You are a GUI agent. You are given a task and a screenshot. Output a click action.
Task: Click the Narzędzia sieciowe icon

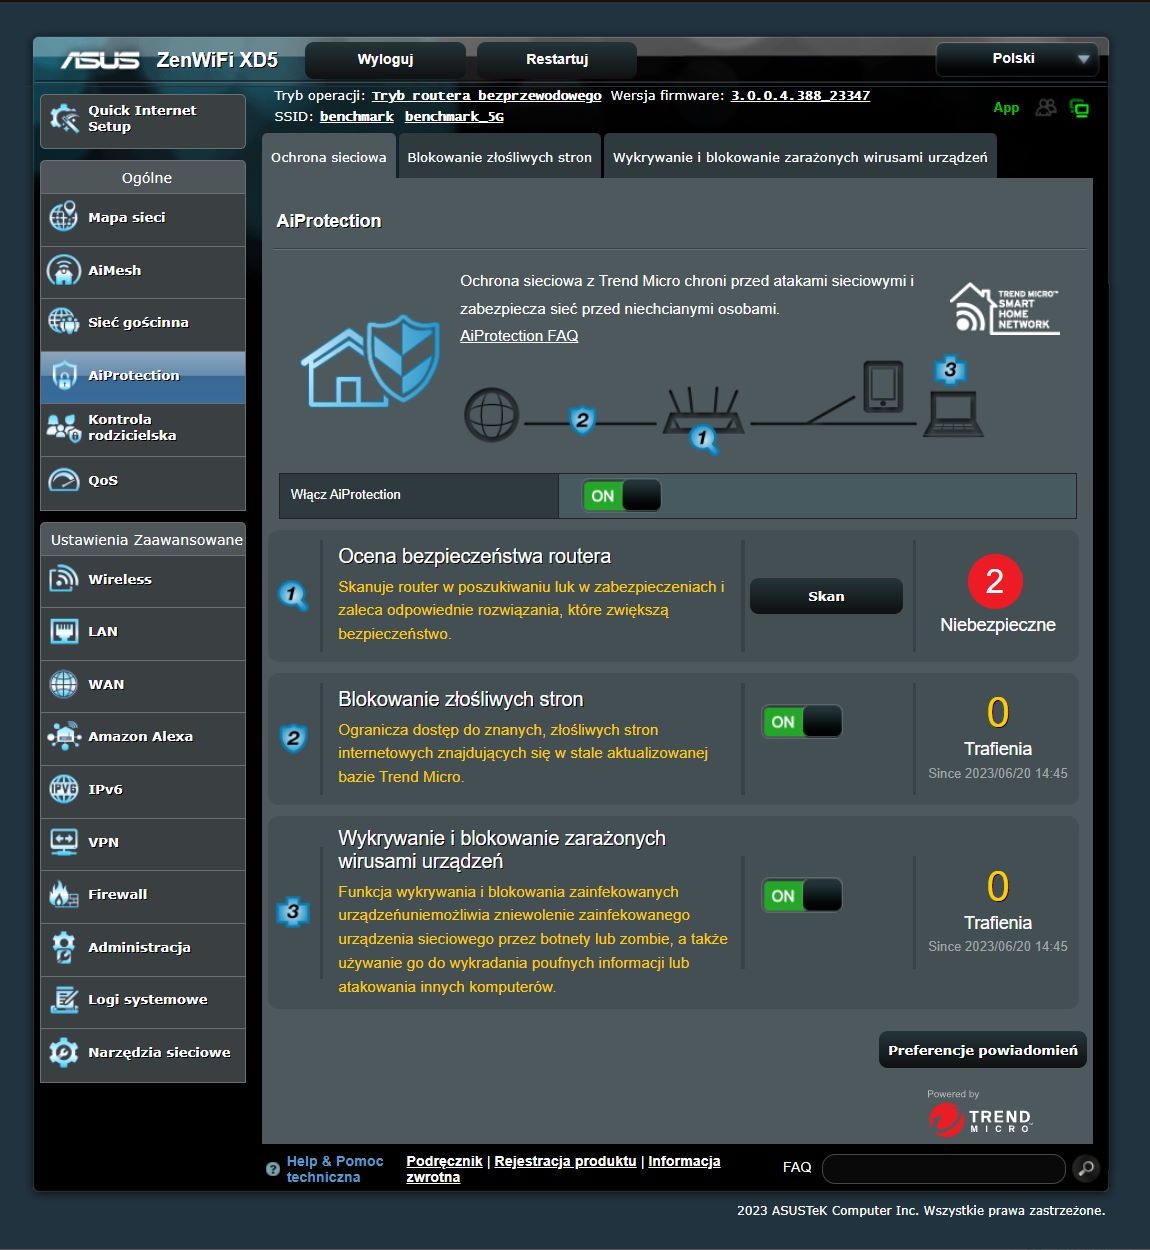64,1052
